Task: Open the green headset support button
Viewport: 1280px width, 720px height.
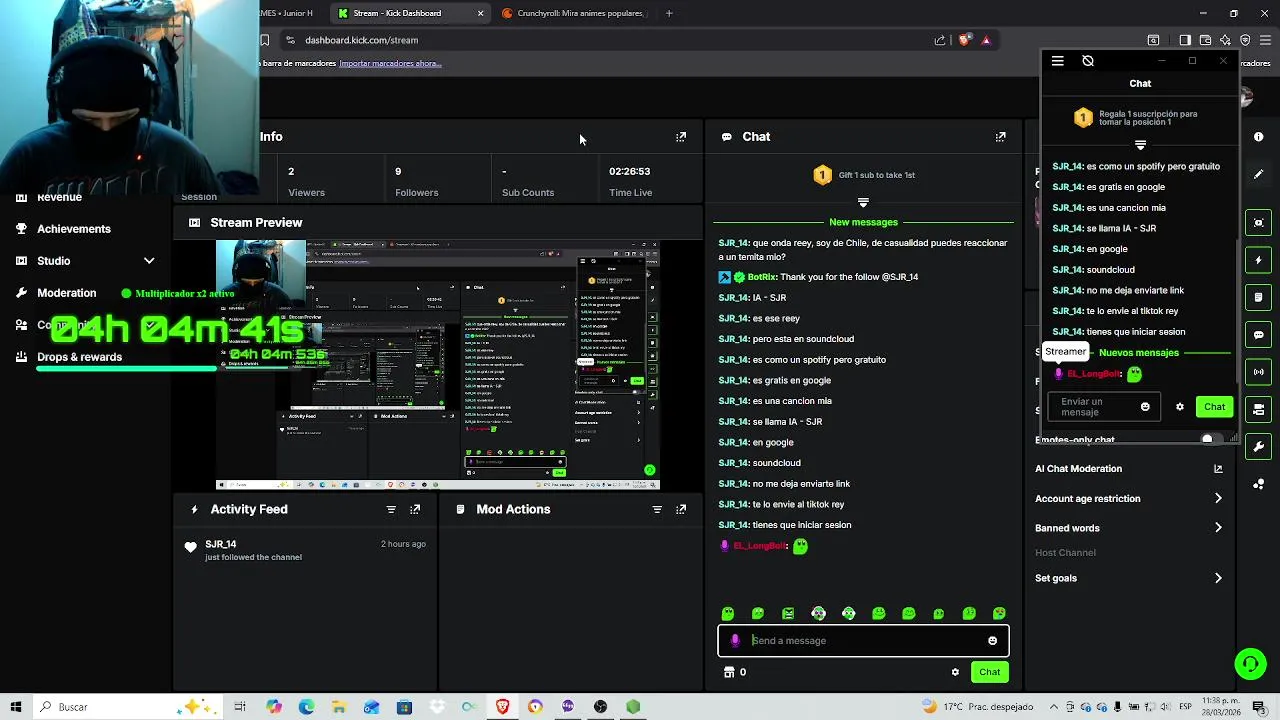Action: click(1249, 664)
